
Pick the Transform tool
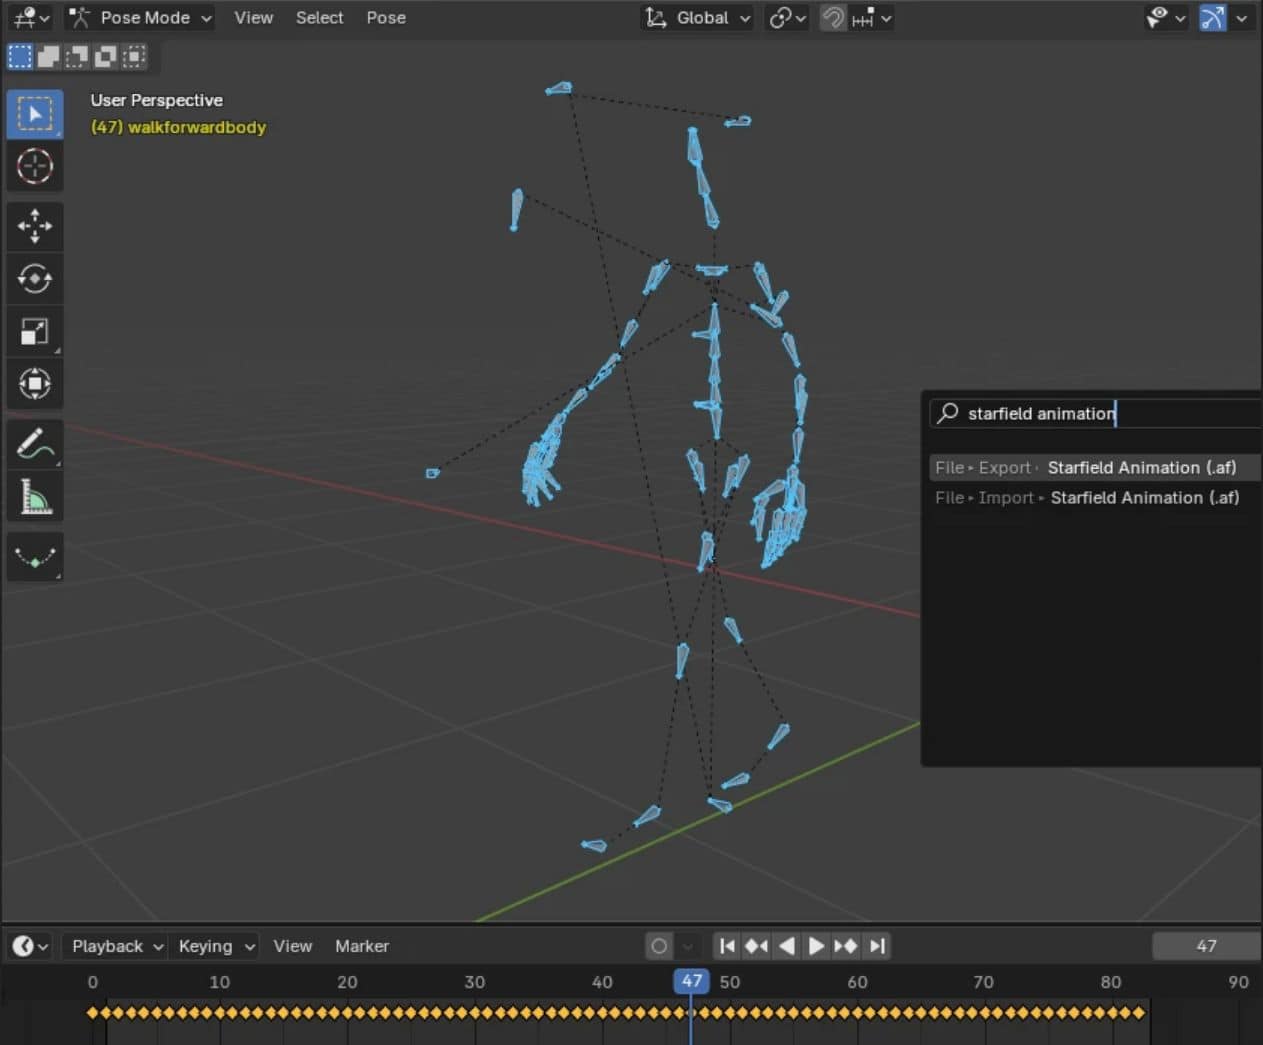point(35,384)
